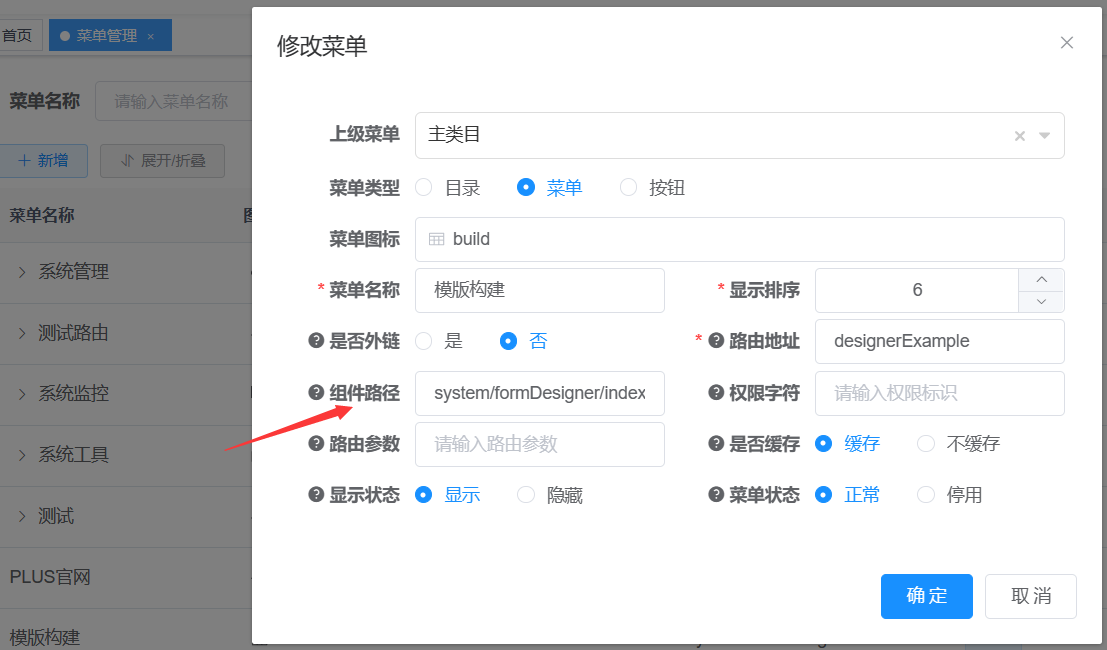Close the 修改菜单 dialog with X
Viewport: 1107px width, 650px height.
tap(1067, 43)
